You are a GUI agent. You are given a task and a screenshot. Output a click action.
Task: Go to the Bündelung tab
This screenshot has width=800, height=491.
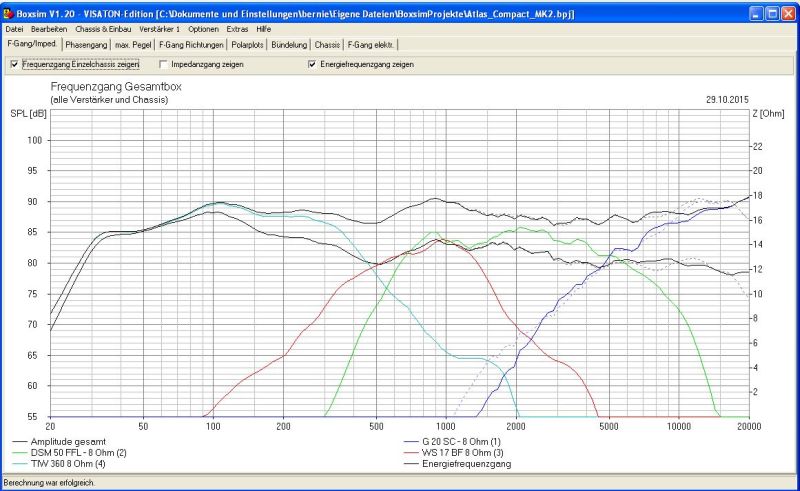(x=290, y=45)
